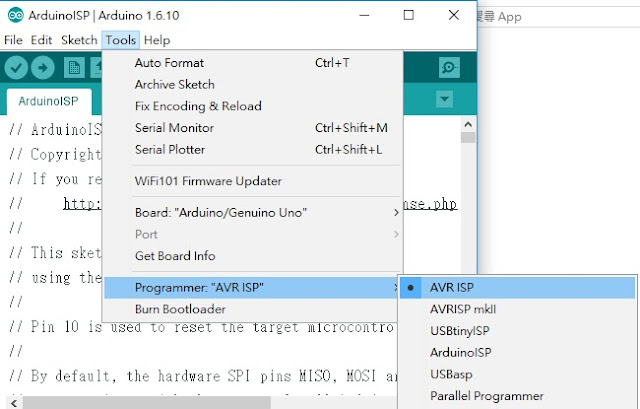Close the Tools menu
The height and width of the screenshot is (409, 640).
click(x=120, y=40)
